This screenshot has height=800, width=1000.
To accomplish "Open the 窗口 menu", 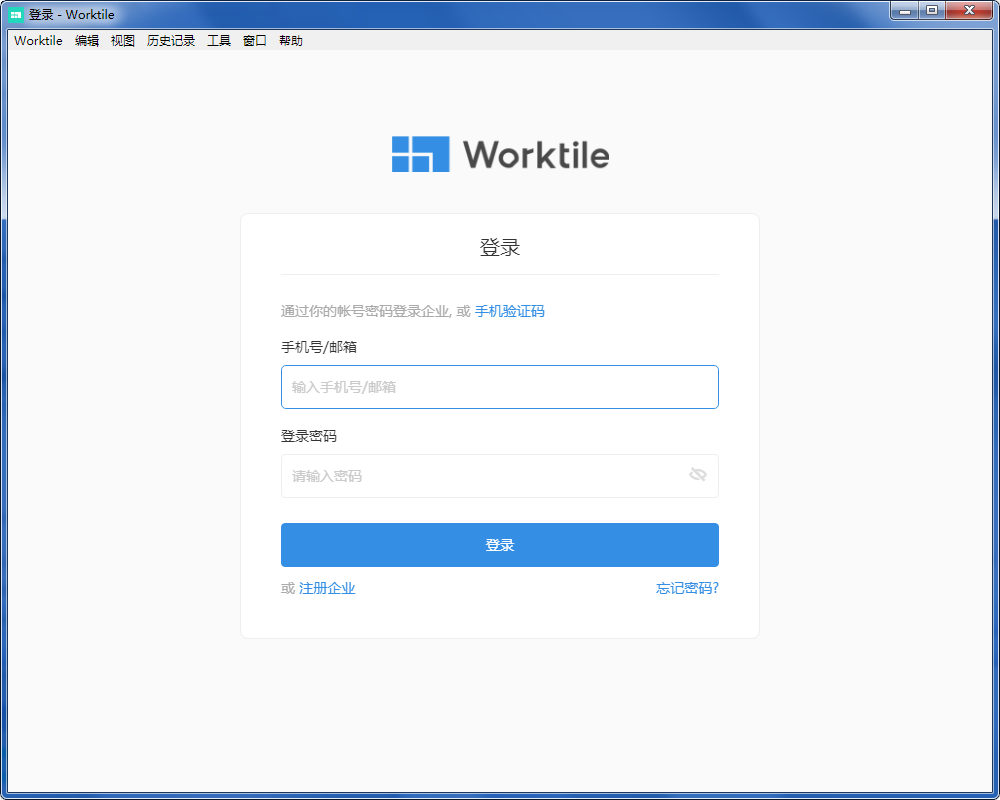I will pos(254,41).
